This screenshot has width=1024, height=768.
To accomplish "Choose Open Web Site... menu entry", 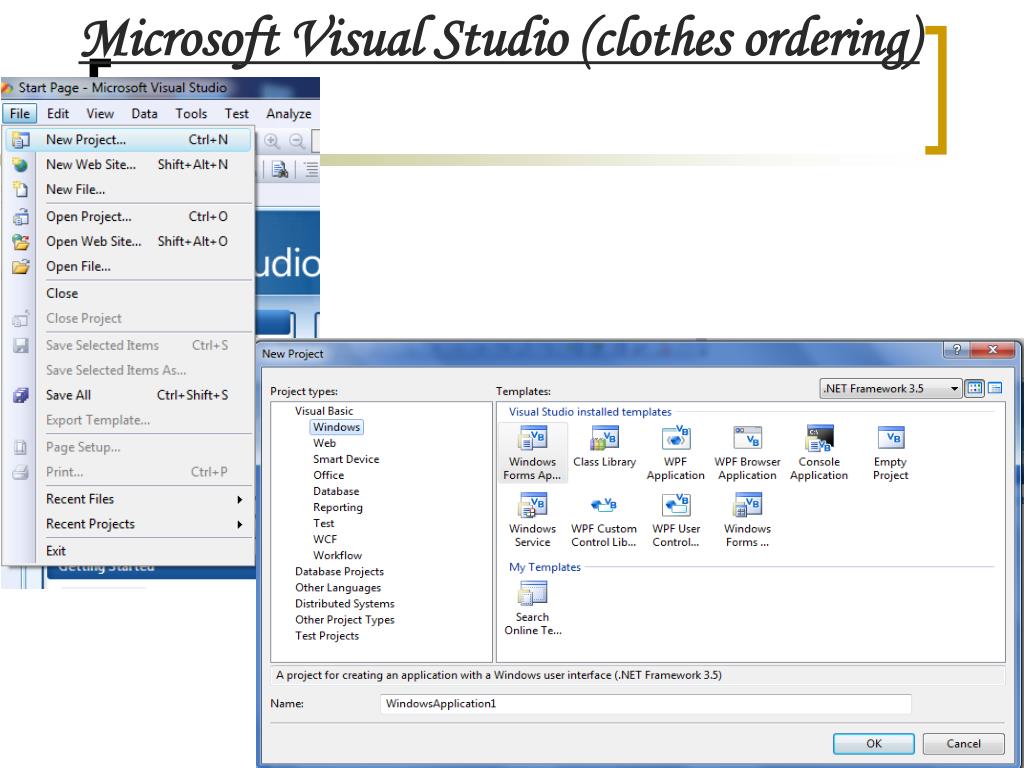I will 128,242.
